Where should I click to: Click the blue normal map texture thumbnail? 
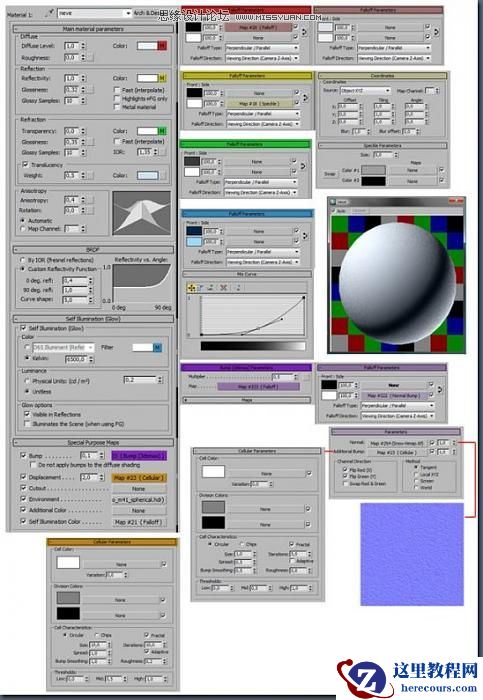coord(412,554)
